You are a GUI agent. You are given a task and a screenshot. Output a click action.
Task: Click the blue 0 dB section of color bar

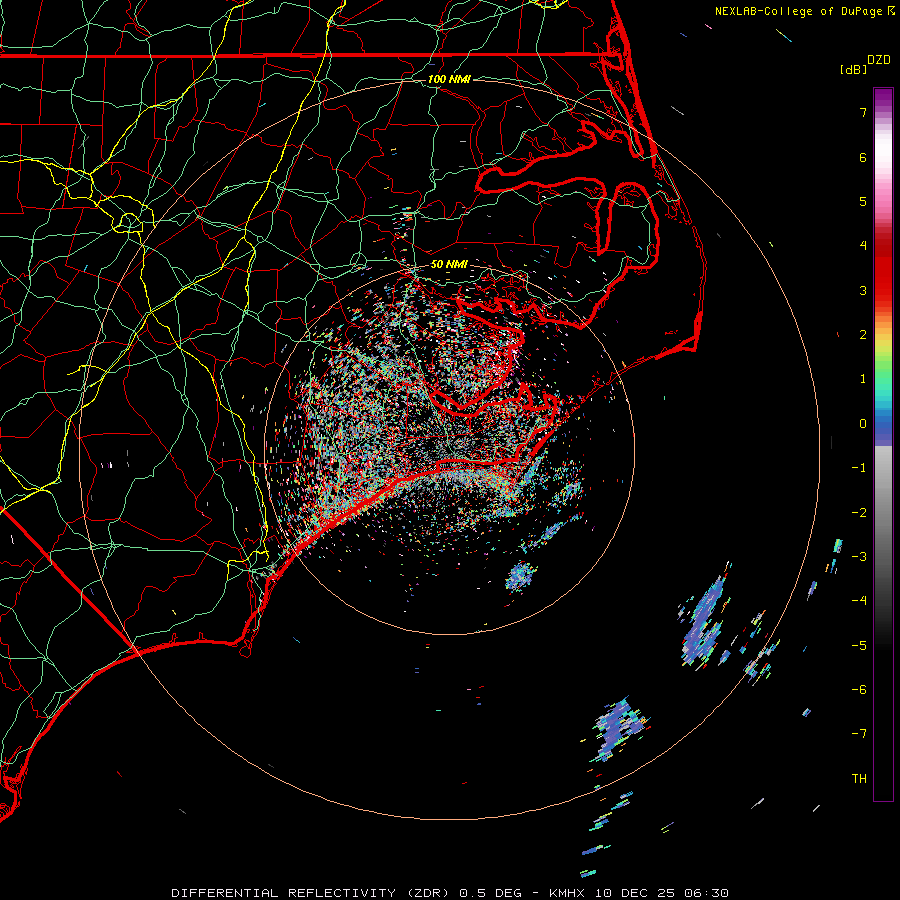click(883, 425)
